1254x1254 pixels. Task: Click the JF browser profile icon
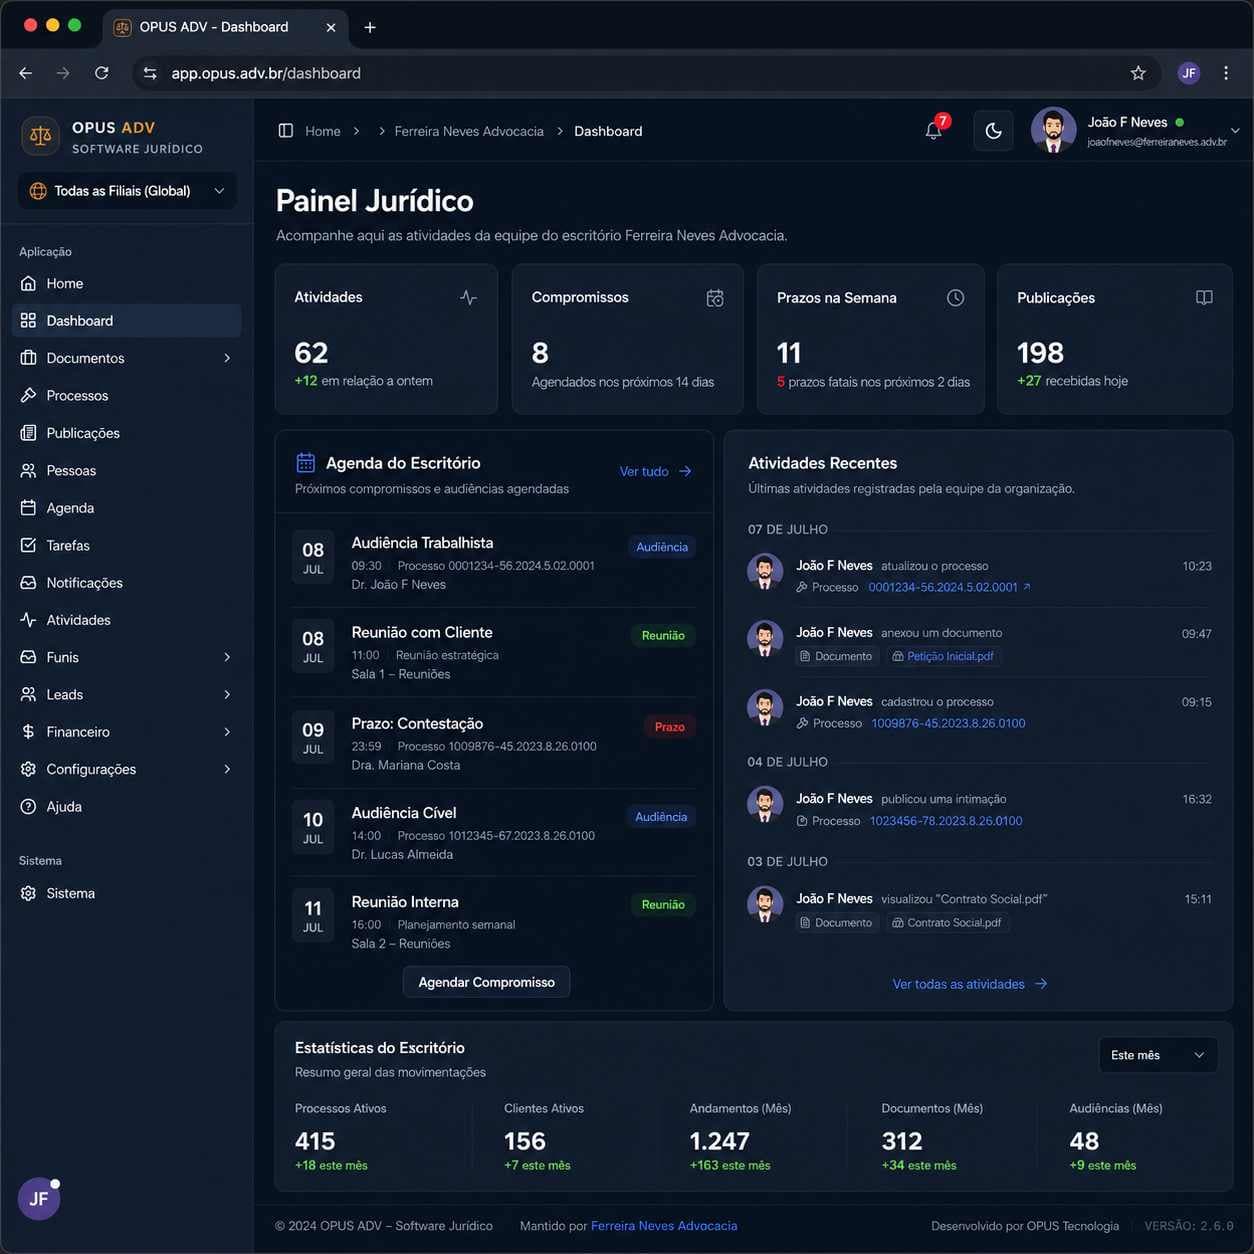[x=1188, y=73]
